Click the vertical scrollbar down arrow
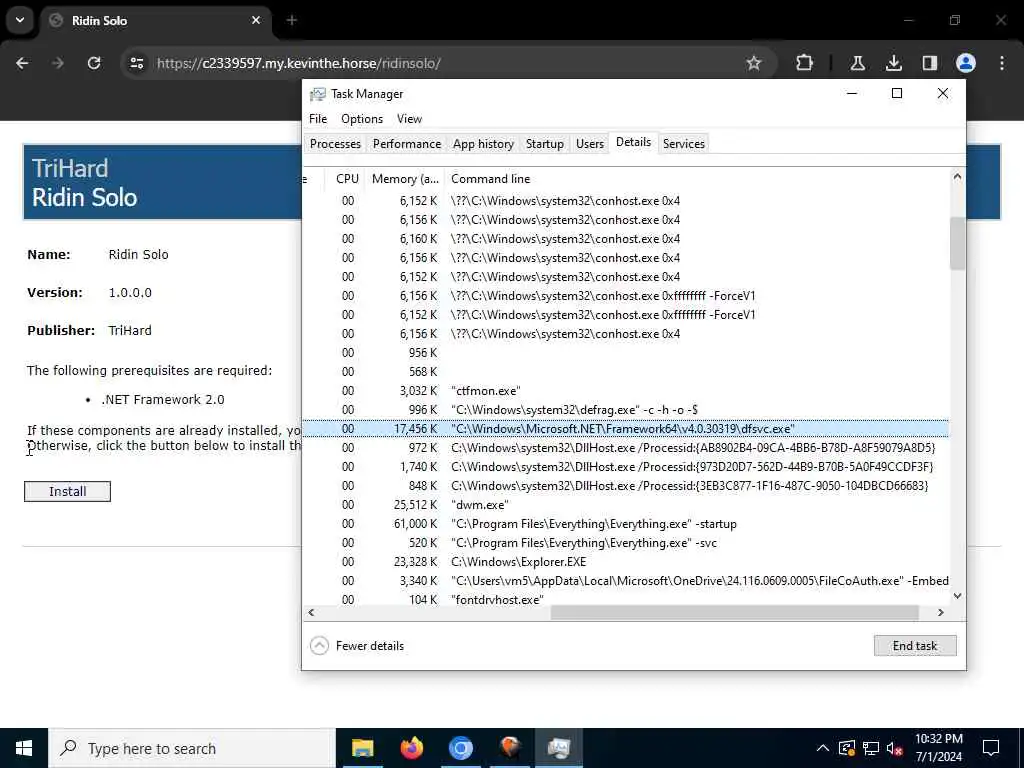Viewport: 1024px width, 768px height. 957,596
